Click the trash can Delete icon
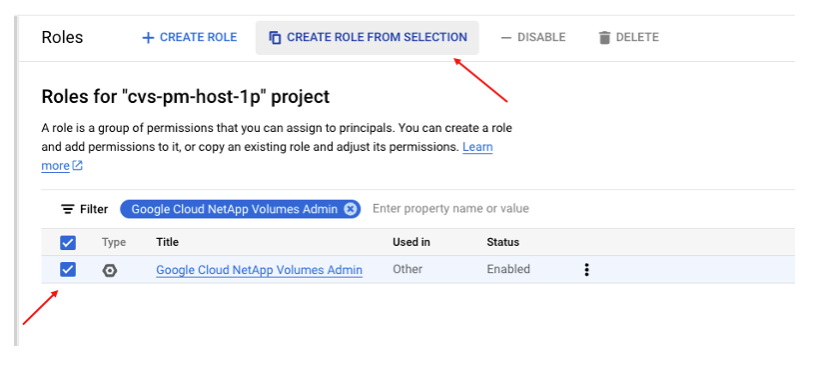This screenshot has height=366, width=824. coord(604,38)
